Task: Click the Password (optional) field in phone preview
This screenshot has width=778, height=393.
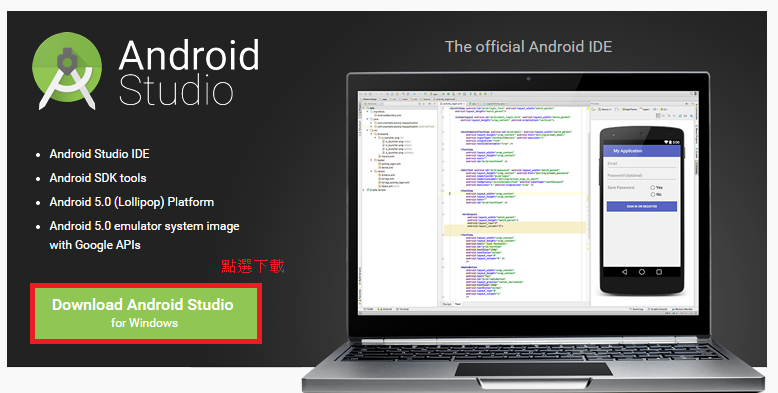Action: click(x=642, y=176)
